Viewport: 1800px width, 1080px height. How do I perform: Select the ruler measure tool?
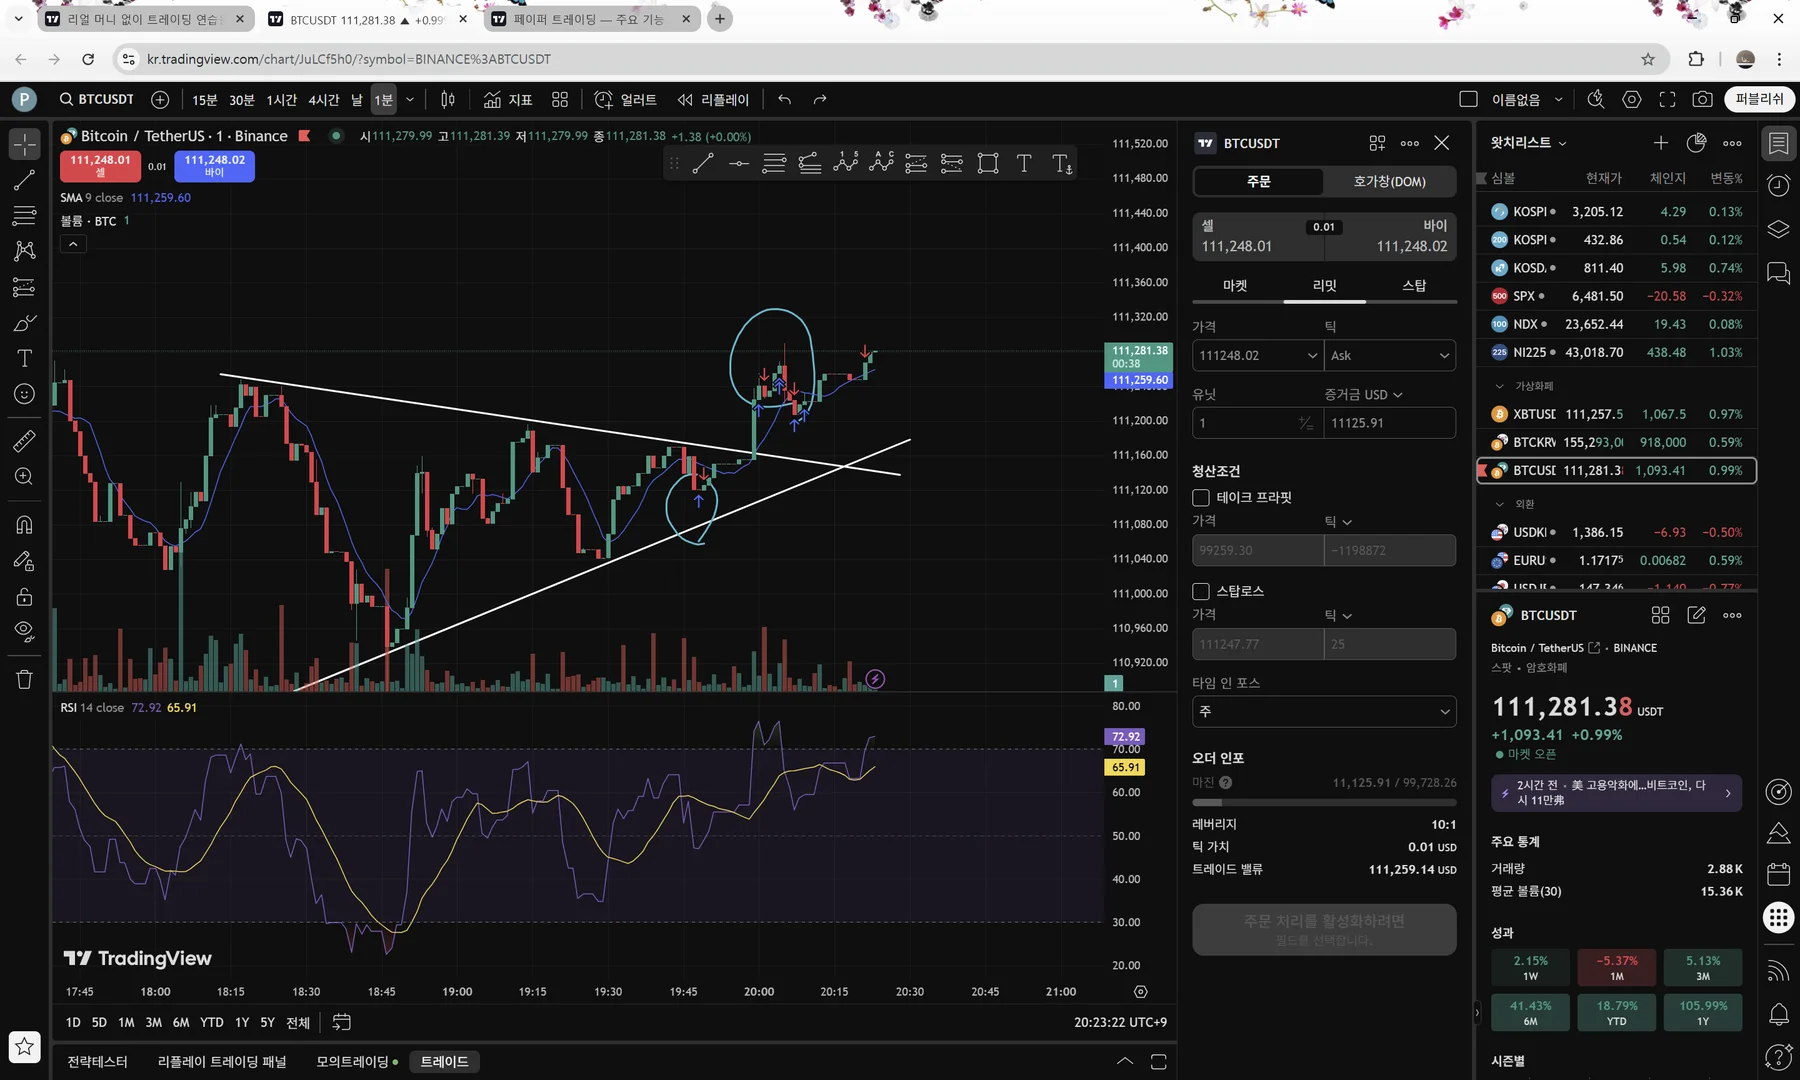(24, 440)
